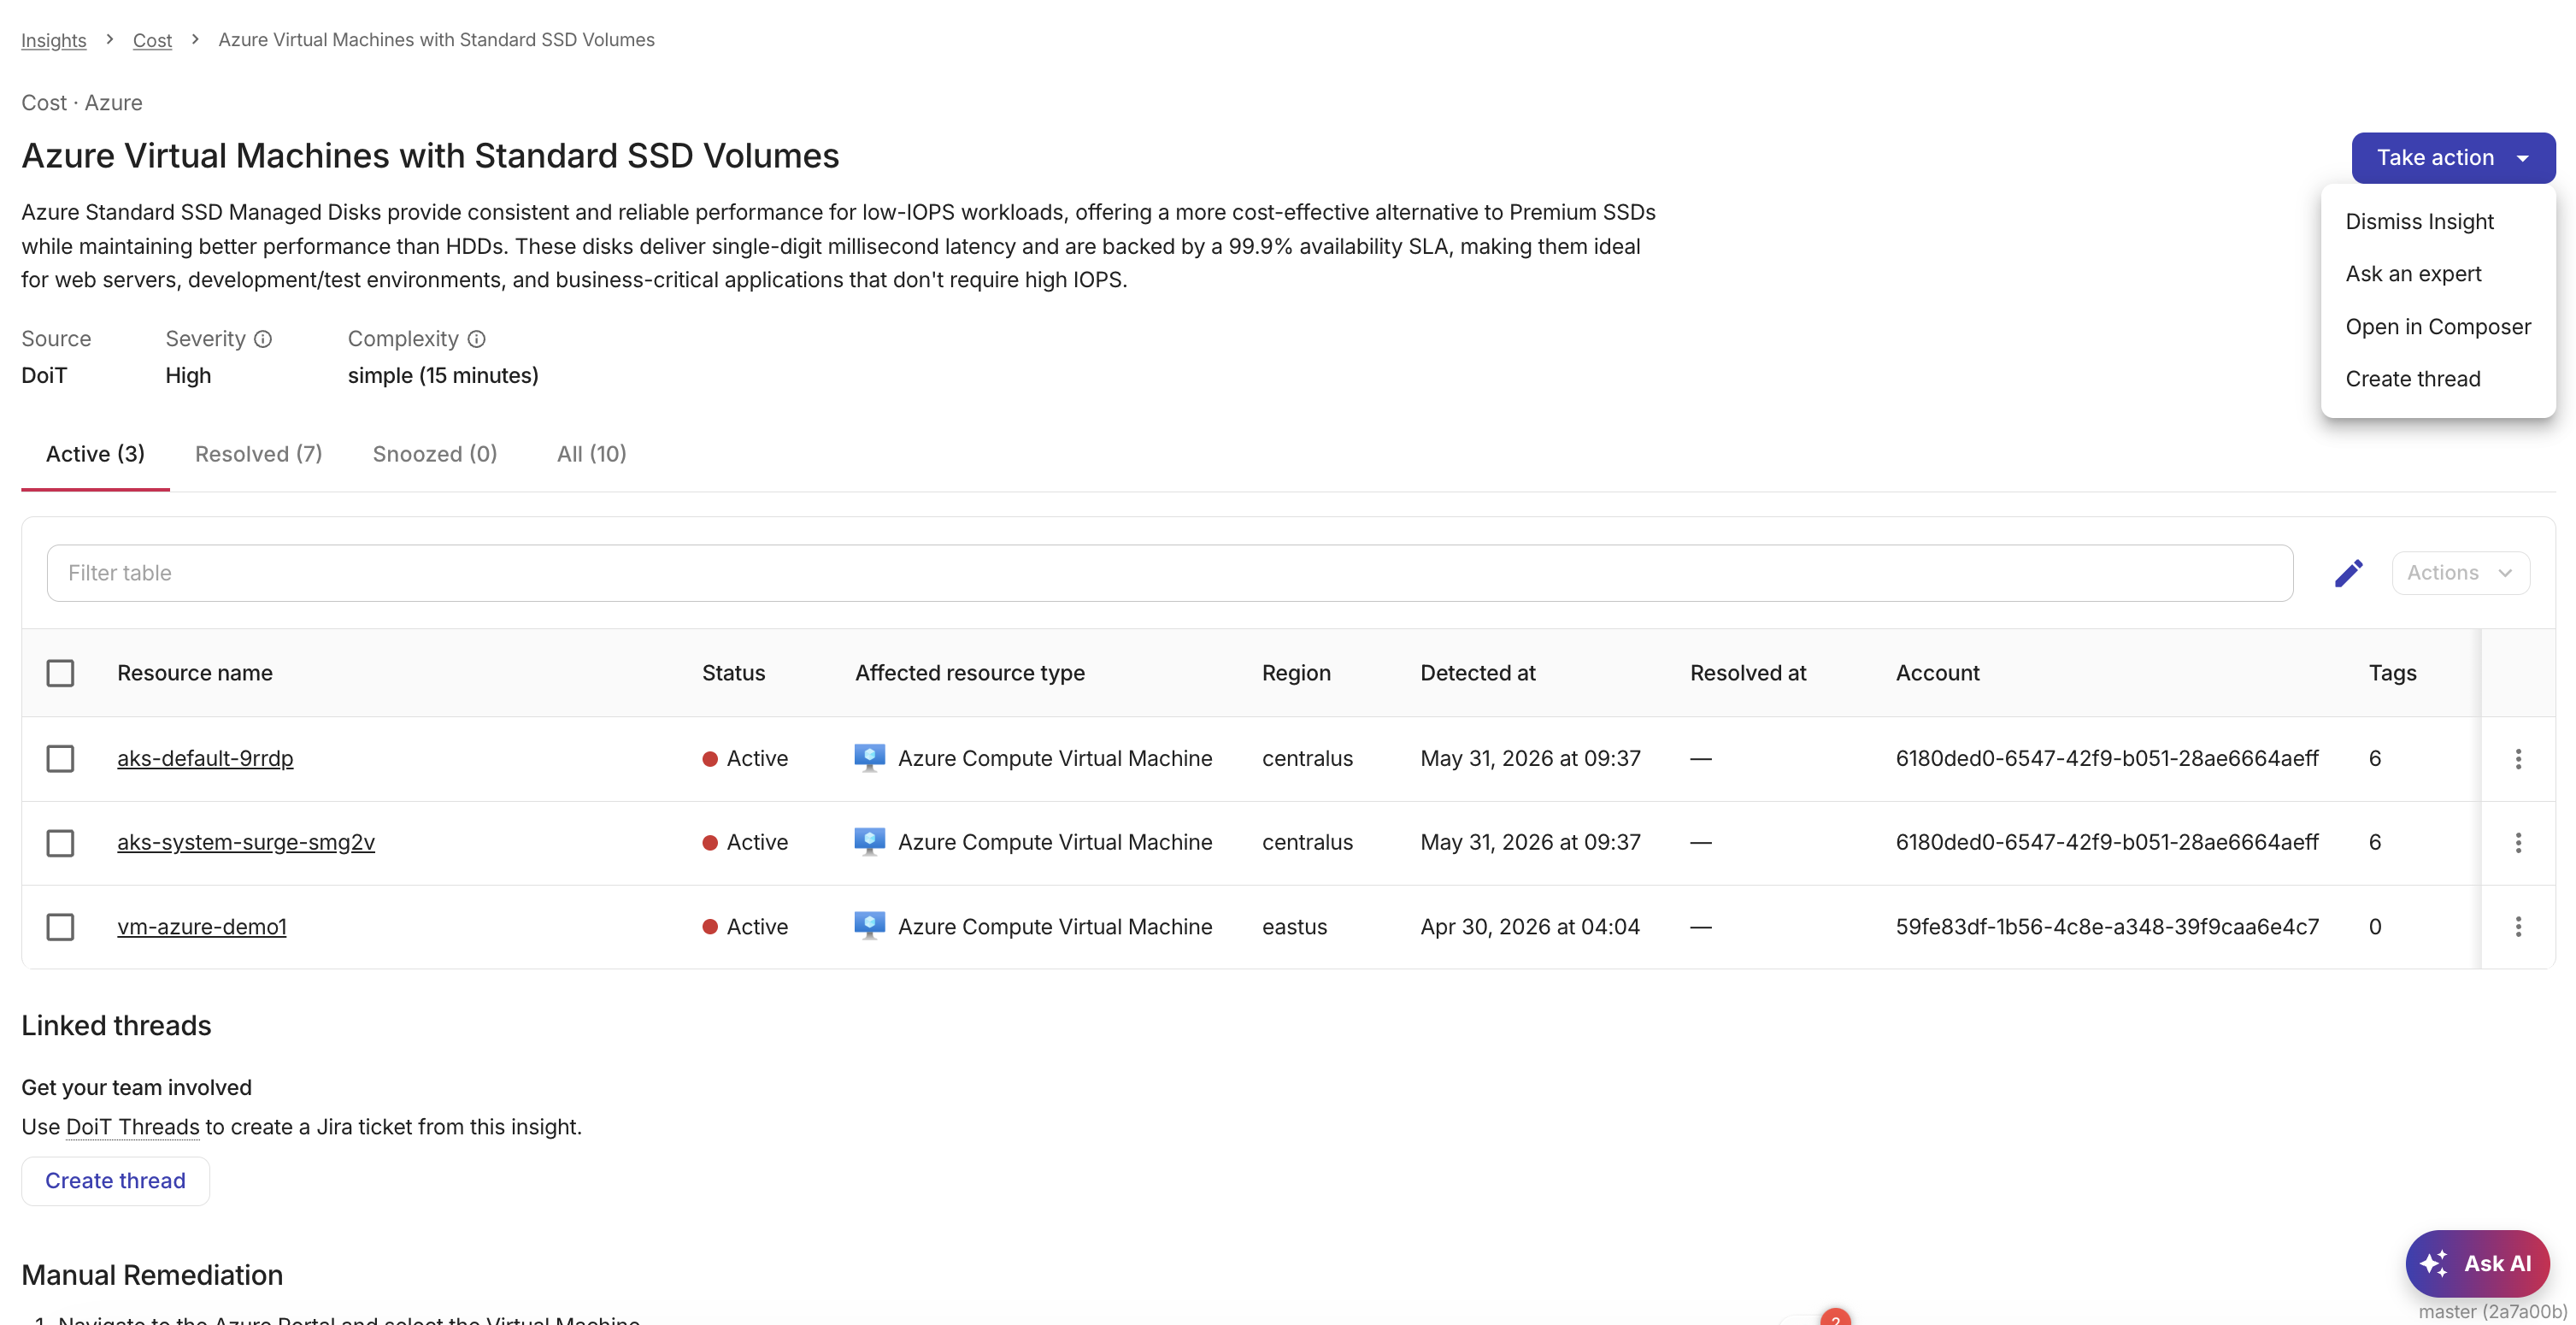
Task: Open the Severity info icon
Action: click(263, 339)
